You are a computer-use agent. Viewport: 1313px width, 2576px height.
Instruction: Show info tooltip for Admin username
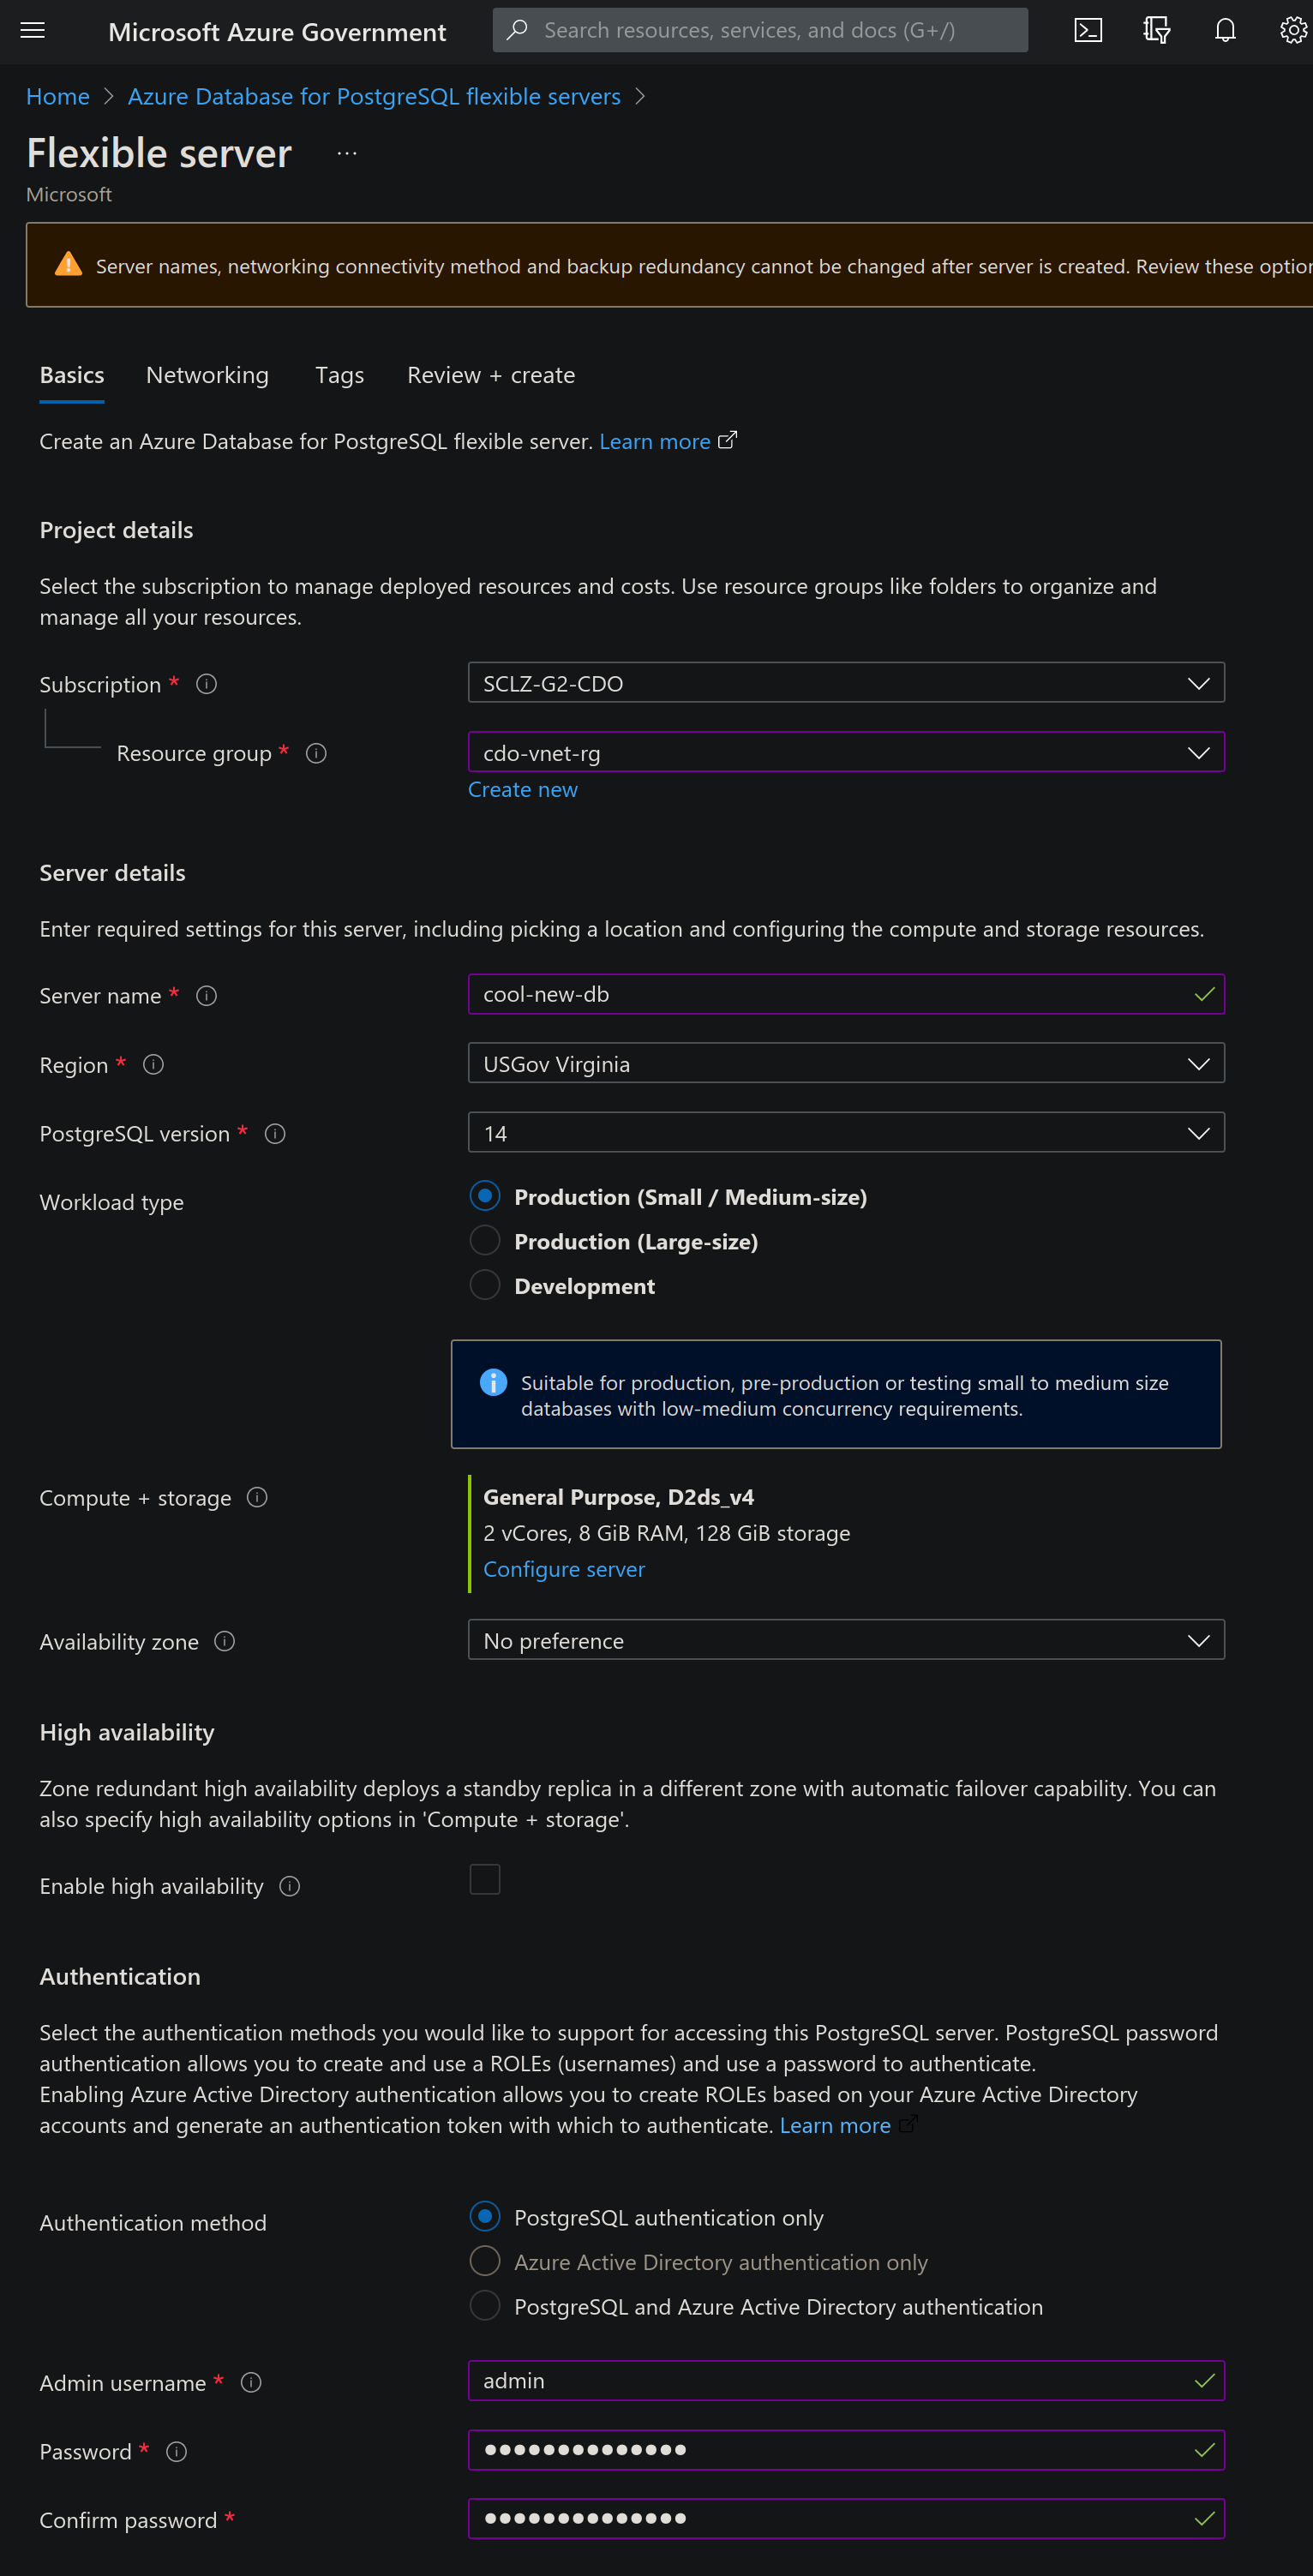(x=252, y=2383)
